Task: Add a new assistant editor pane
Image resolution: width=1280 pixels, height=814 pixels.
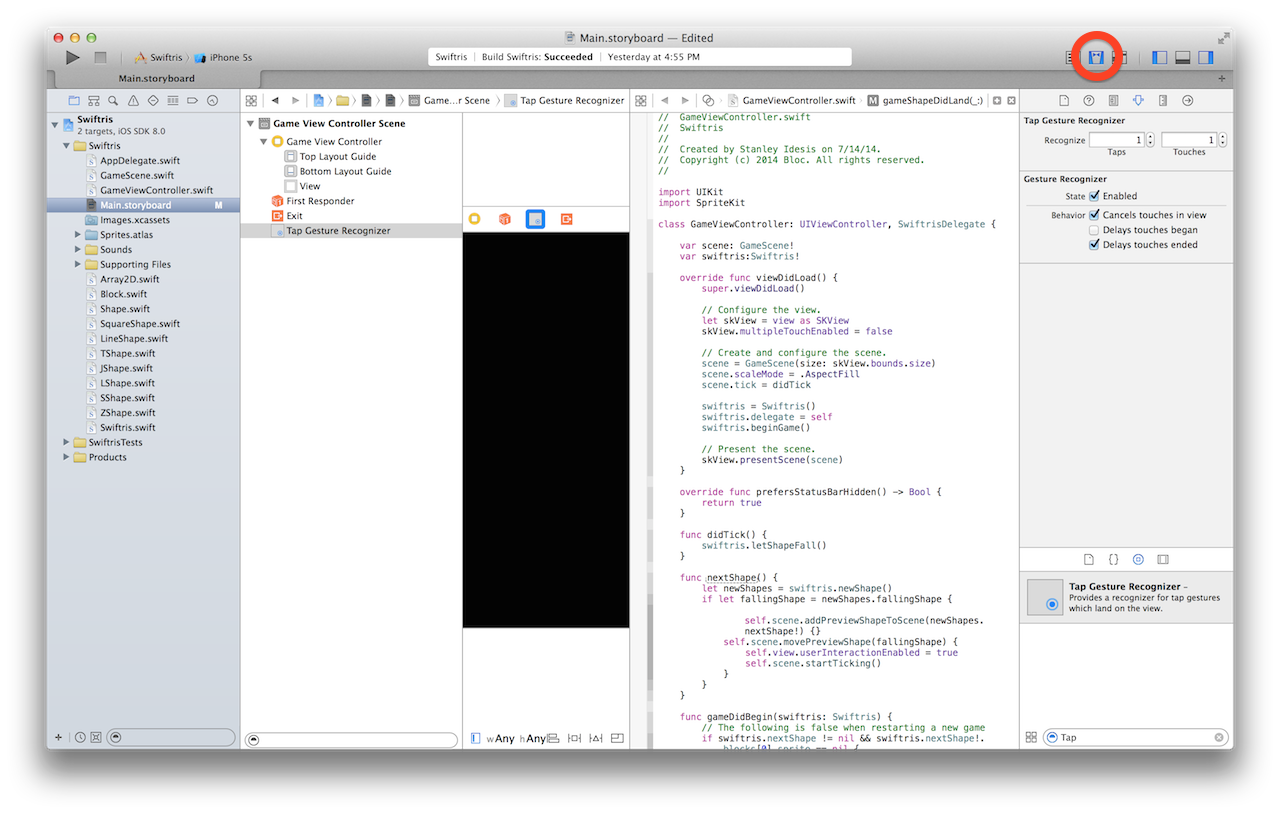Action: point(996,101)
